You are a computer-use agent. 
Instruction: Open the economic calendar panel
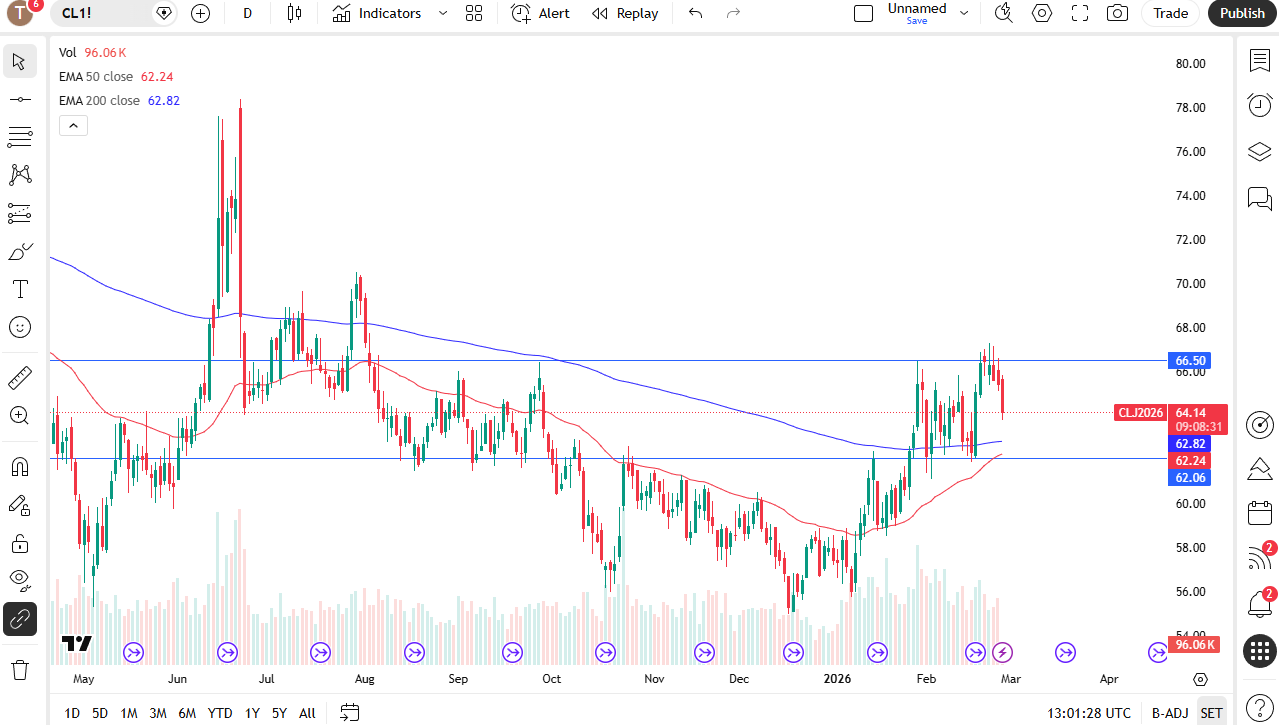click(1259, 514)
